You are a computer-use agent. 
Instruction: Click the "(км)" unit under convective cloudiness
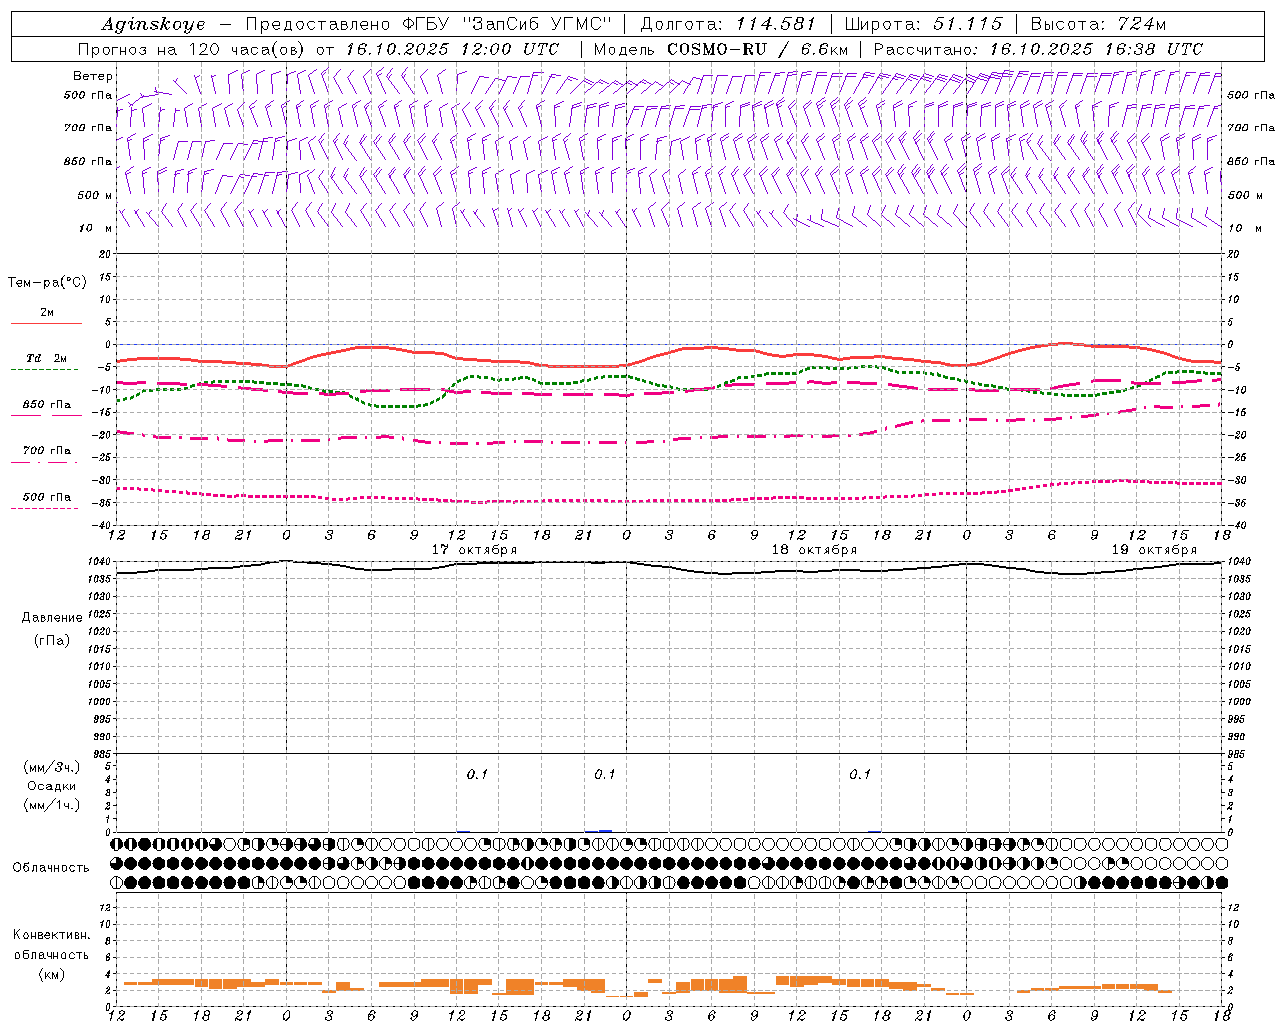point(52,974)
